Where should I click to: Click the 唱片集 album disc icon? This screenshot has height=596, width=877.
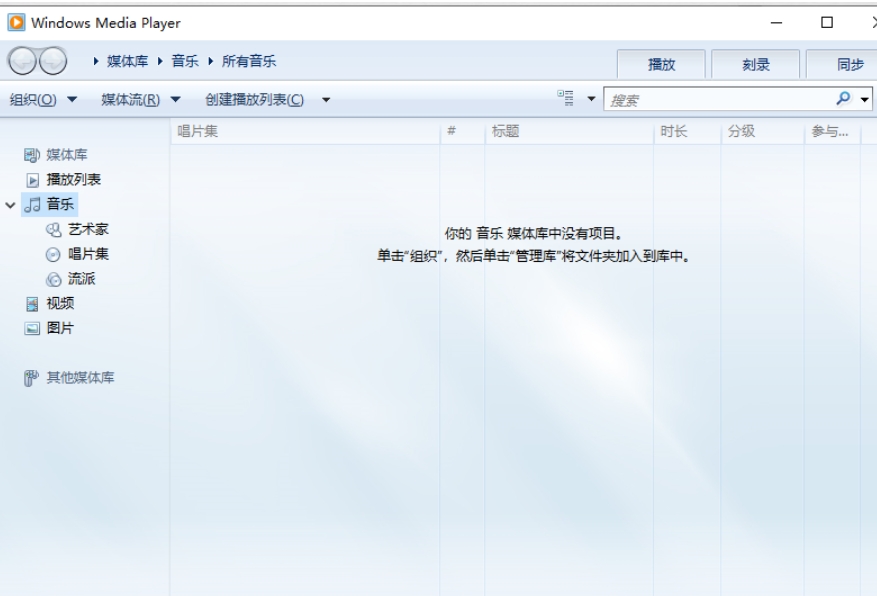[x=53, y=255]
